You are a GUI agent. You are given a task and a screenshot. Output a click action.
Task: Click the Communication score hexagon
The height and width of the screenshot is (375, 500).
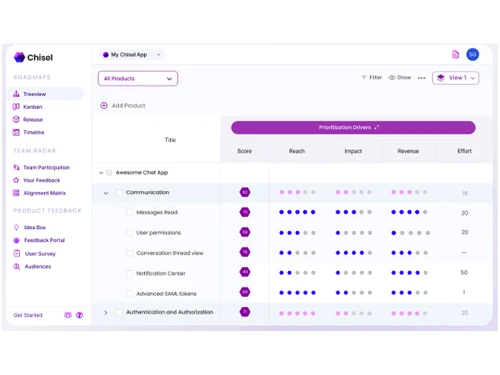tap(245, 192)
